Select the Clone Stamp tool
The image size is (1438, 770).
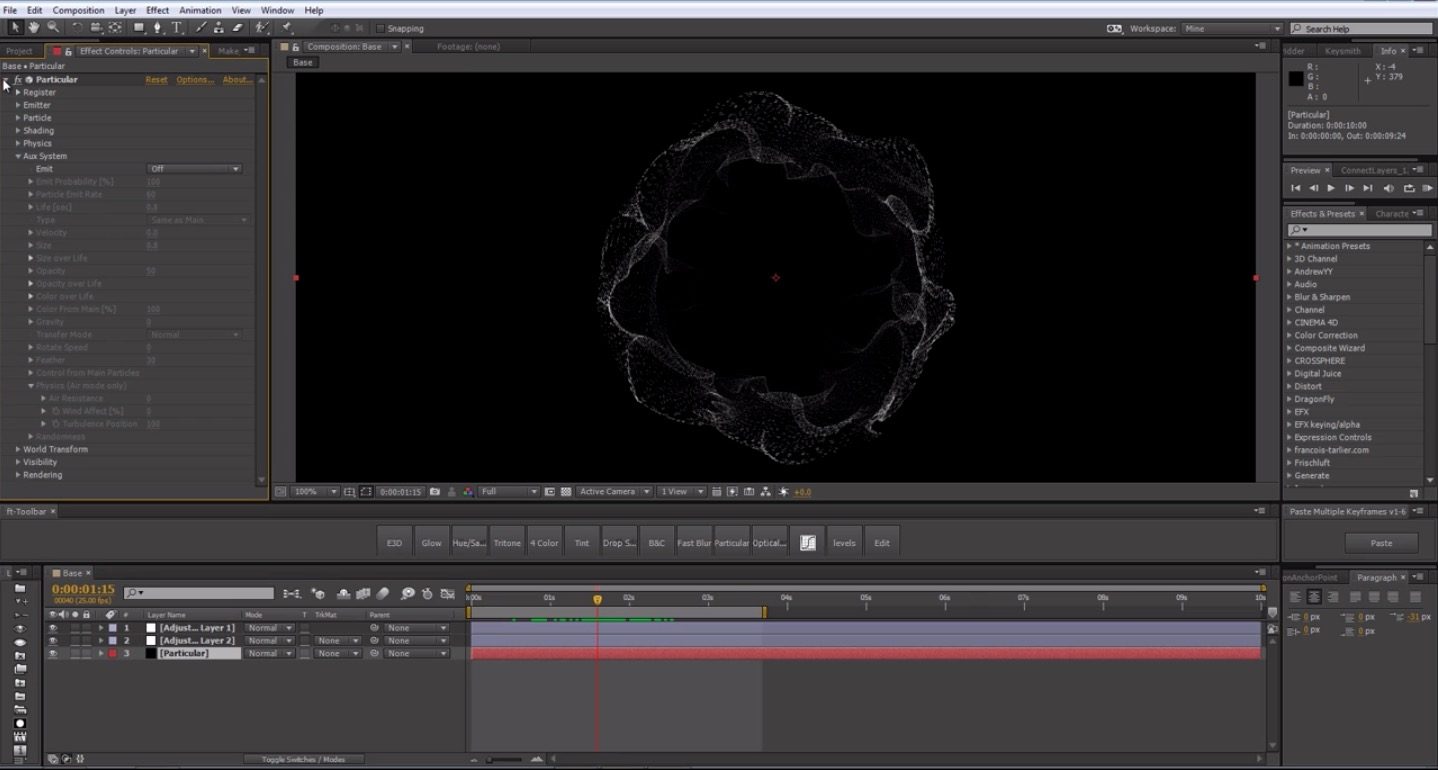[x=219, y=28]
